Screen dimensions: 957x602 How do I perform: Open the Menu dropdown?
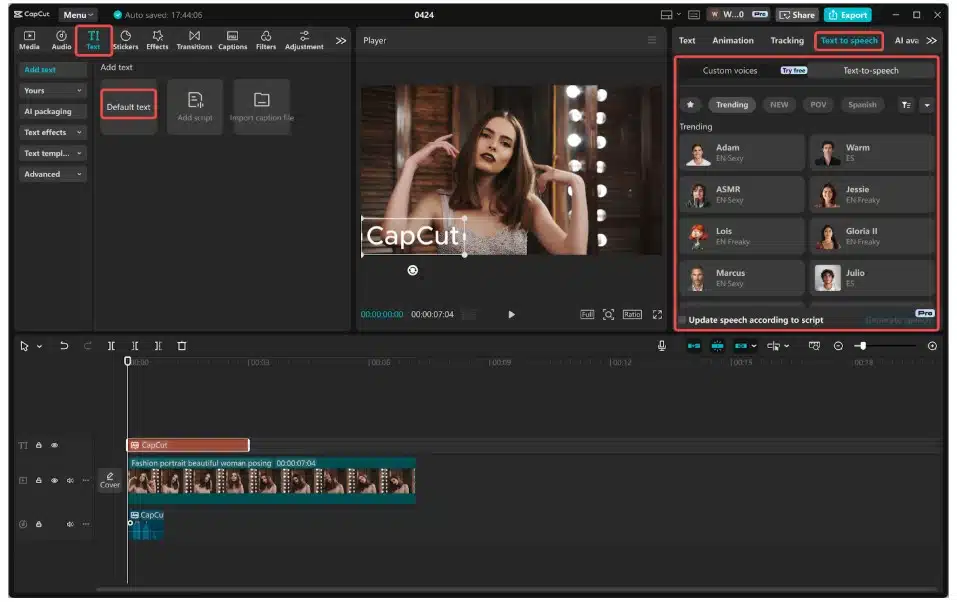coord(78,15)
